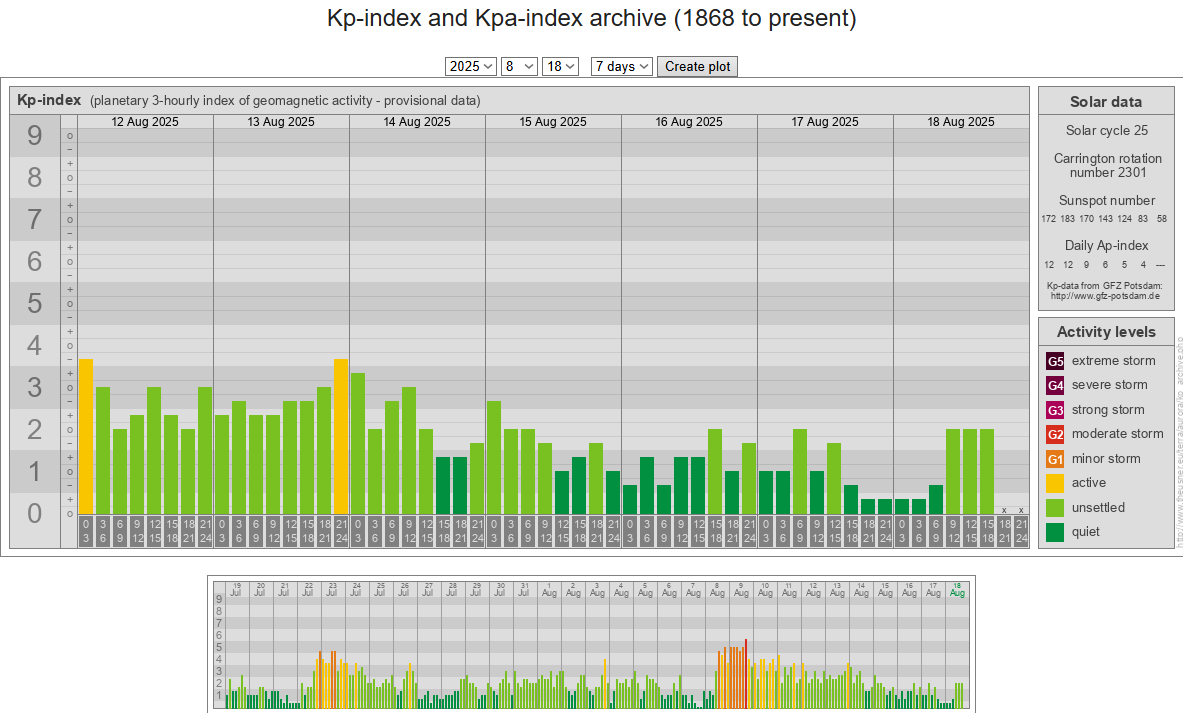Open the month dropdown showing 8
The height and width of the screenshot is (713, 1183).
519,66
